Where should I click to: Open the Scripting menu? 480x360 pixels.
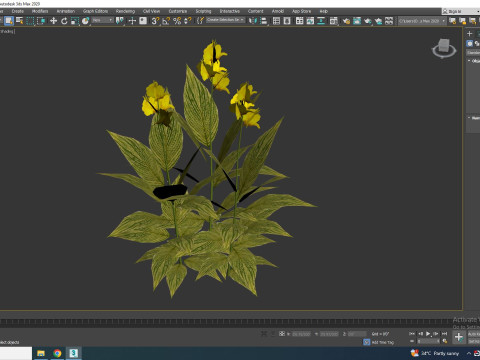click(203, 11)
